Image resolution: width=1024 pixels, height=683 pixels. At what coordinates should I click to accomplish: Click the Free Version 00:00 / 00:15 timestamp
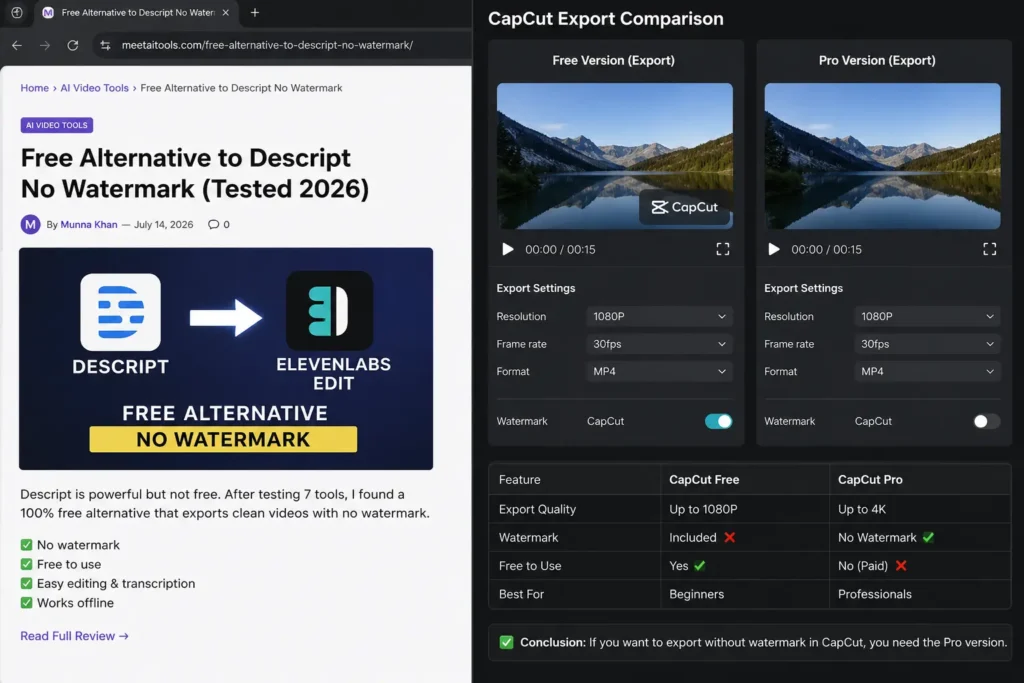pos(560,249)
